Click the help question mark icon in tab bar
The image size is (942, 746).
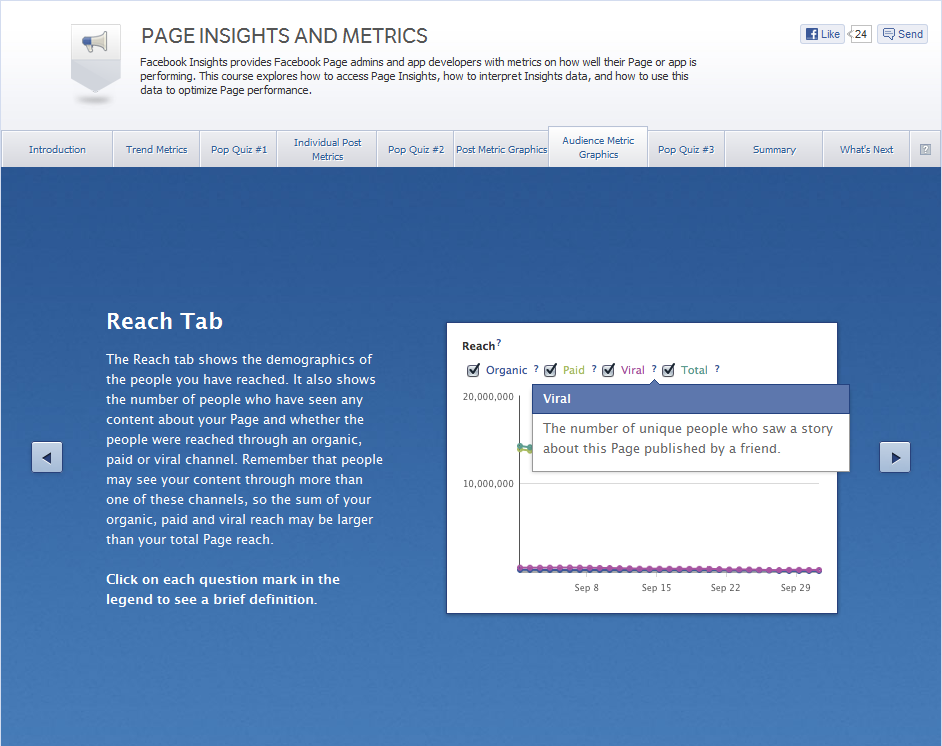pyautogui.click(x=925, y=149)
